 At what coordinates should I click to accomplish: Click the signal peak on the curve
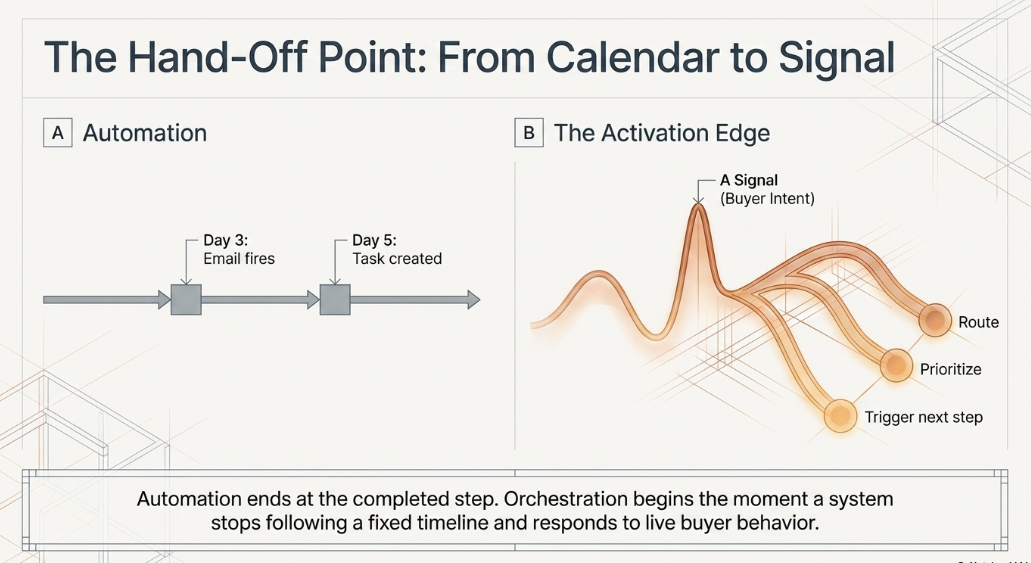698,210
